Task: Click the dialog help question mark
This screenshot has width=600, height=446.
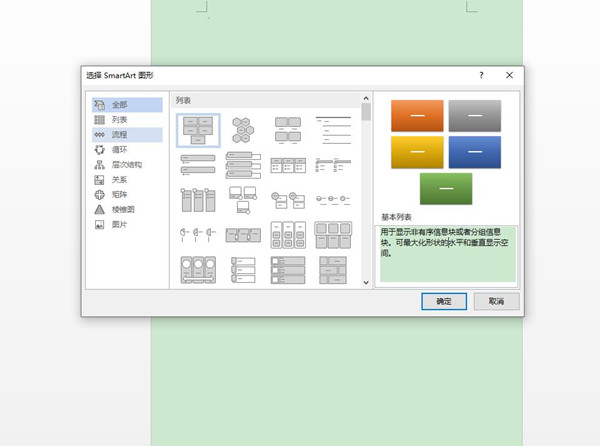Action: pos(481,75)
